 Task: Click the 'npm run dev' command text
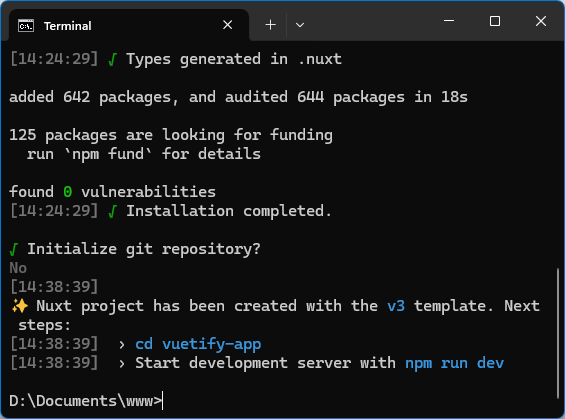pos(454,363)
